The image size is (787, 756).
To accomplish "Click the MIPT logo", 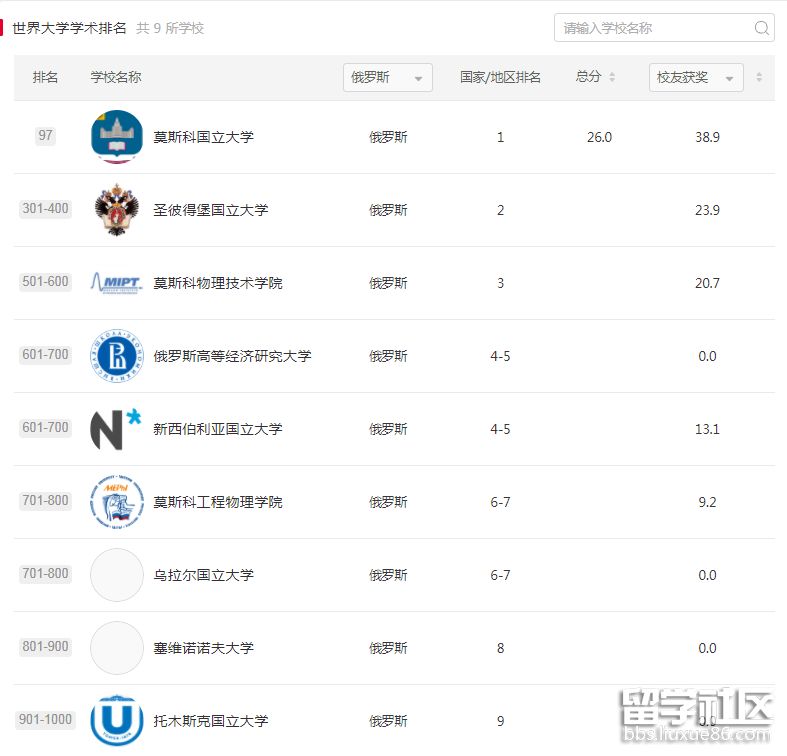I will click(116, 283).
